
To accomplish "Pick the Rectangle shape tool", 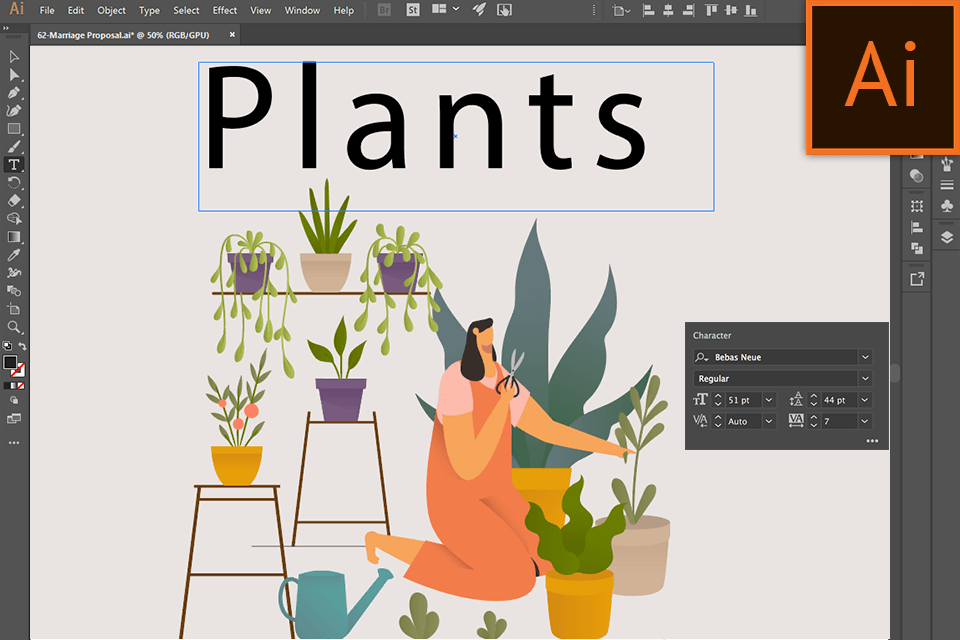I will click(14, 129).
